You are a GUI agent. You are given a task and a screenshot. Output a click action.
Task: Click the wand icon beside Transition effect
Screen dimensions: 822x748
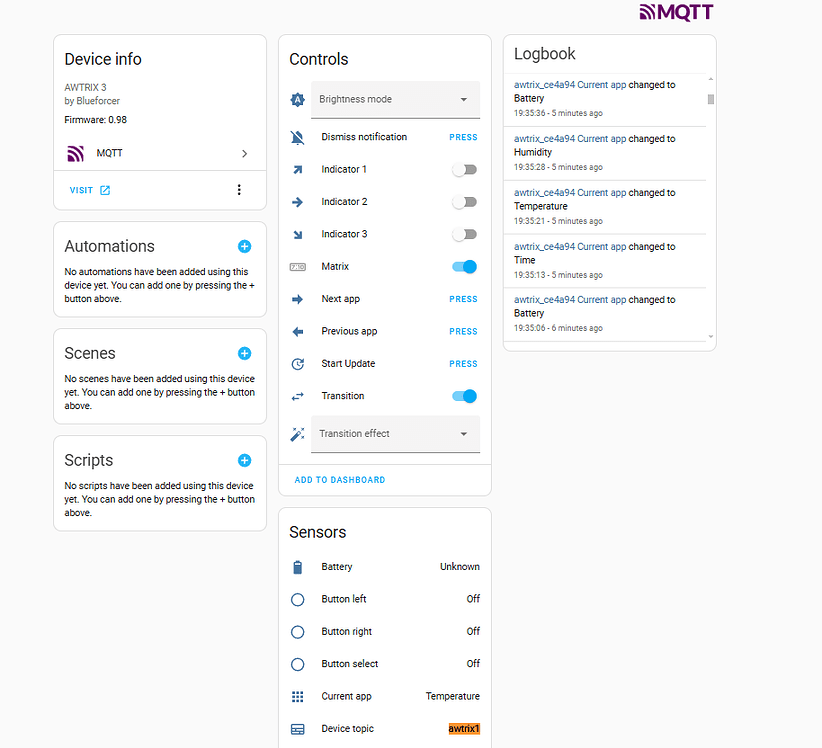coord(296,434)
